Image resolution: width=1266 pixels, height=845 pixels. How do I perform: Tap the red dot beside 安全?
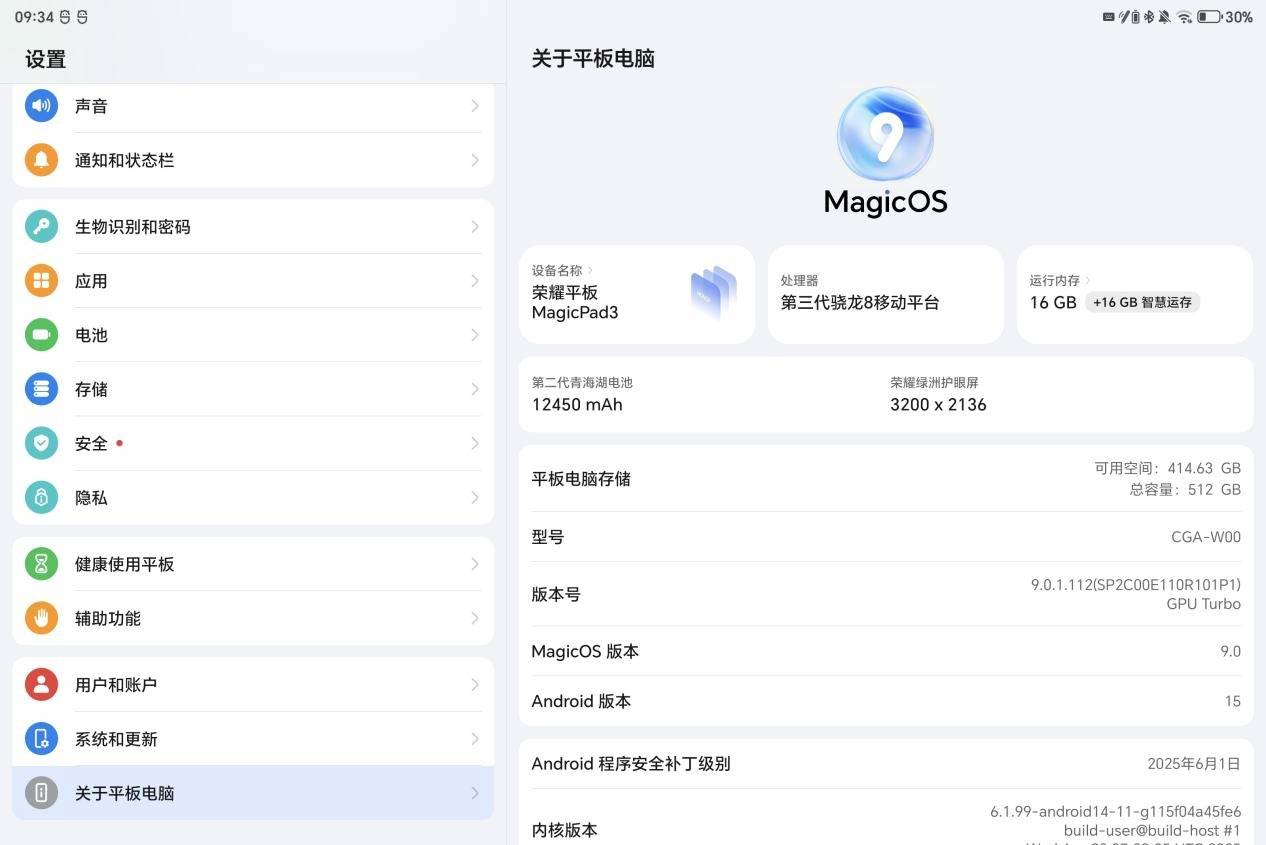pyautogui.click(x=119, y=442)
